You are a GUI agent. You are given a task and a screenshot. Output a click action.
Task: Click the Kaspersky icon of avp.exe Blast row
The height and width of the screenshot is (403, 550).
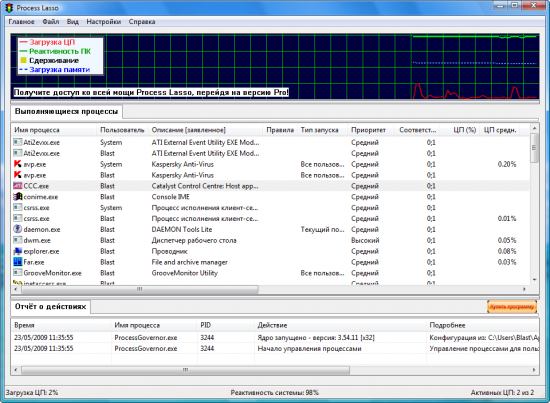(18, 175)
